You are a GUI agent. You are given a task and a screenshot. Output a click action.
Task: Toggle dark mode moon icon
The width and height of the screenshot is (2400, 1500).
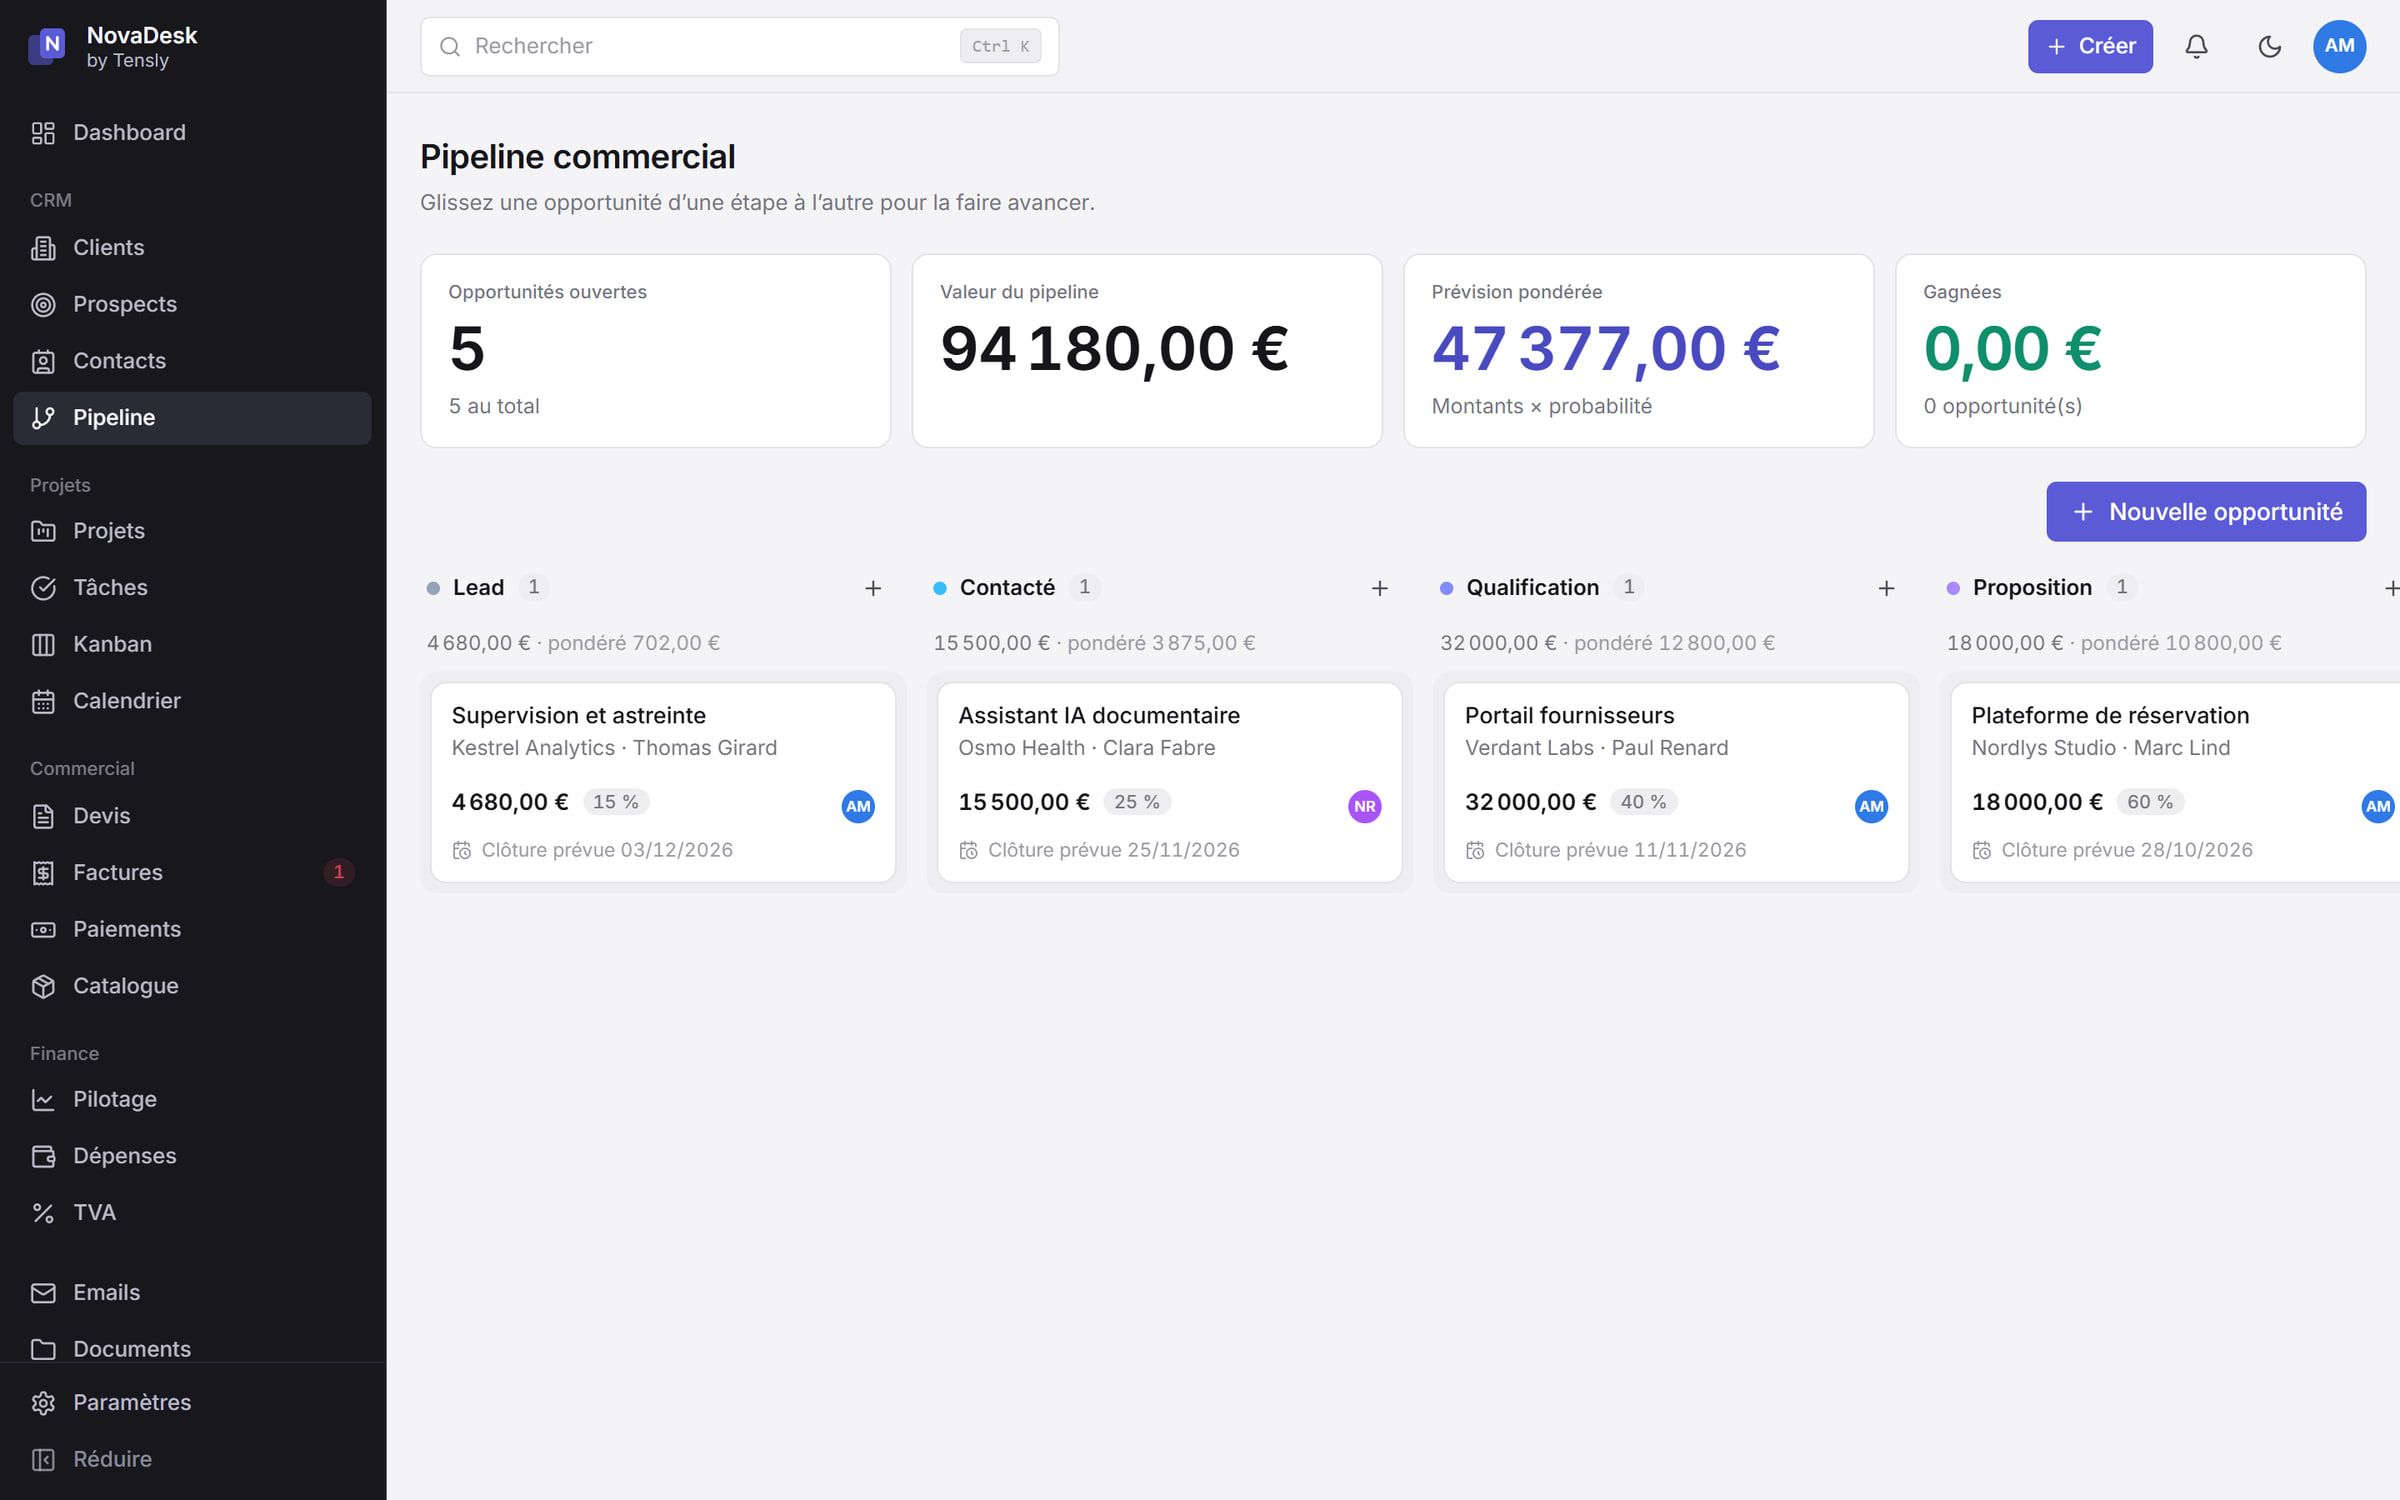coord(2269,46)
